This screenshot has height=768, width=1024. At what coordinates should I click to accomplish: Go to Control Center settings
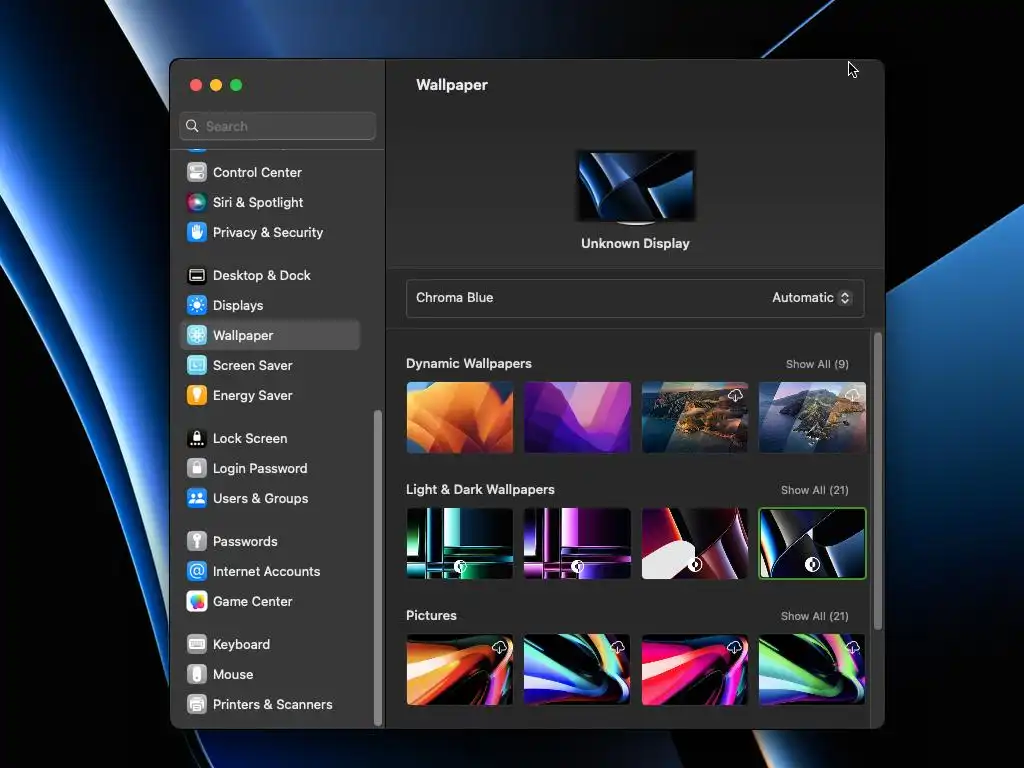pos(257,172)
